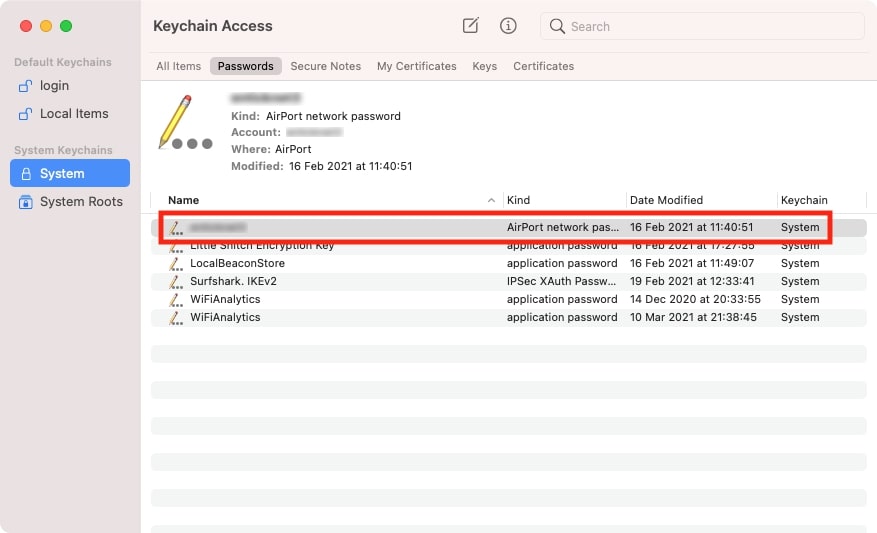Screen dimensions: 877x533
Task: Open the info inspector icon
Action: click(x=508, y=26)
